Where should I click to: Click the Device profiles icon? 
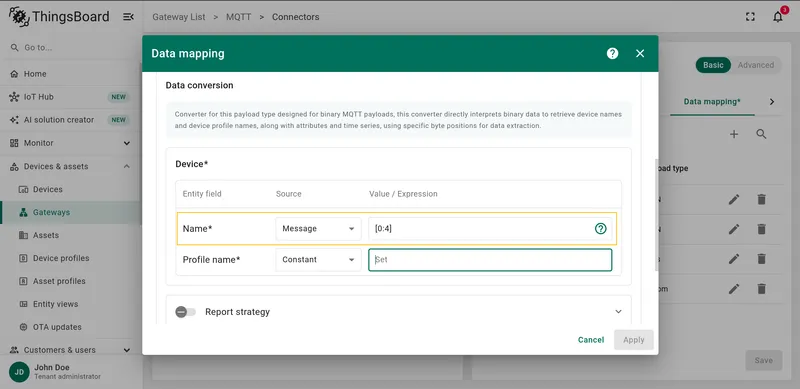pos(23,258)
